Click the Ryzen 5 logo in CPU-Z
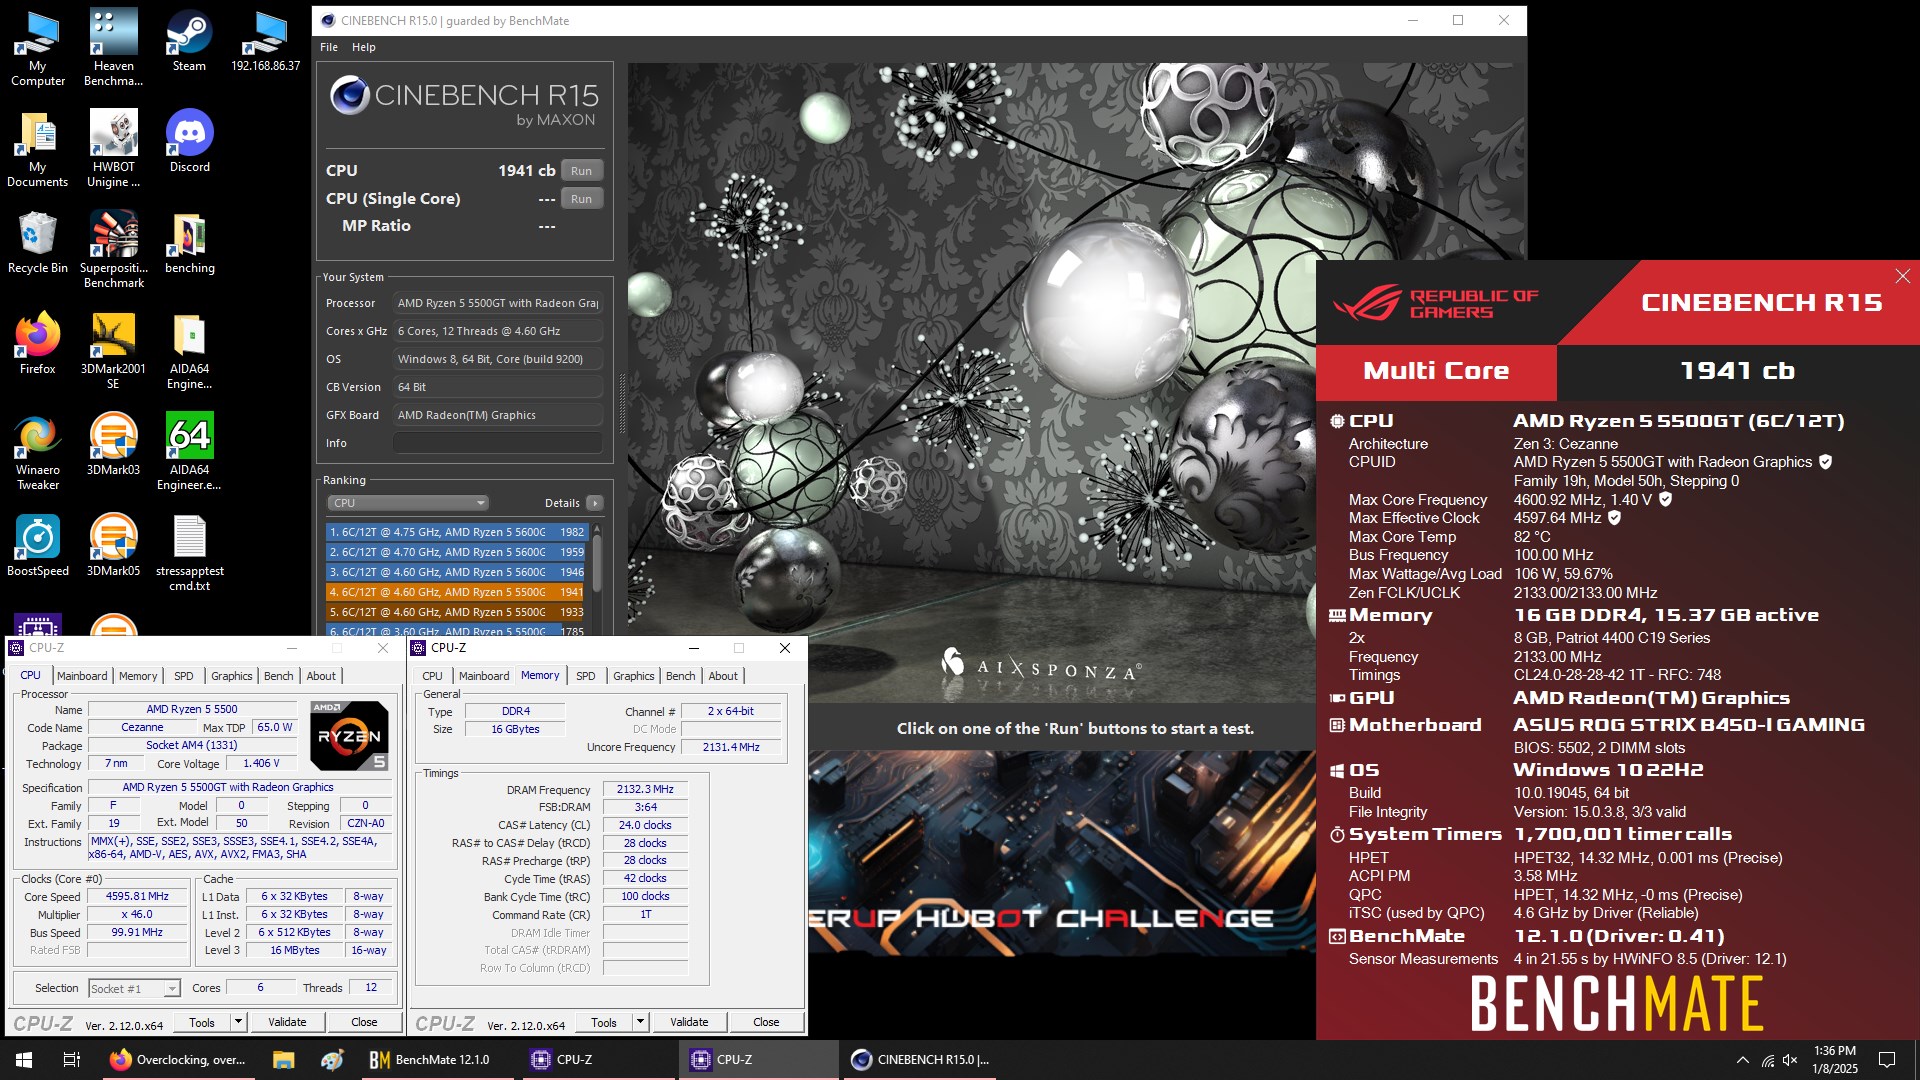This screenshot has width=1920, height=1080. 349,735
